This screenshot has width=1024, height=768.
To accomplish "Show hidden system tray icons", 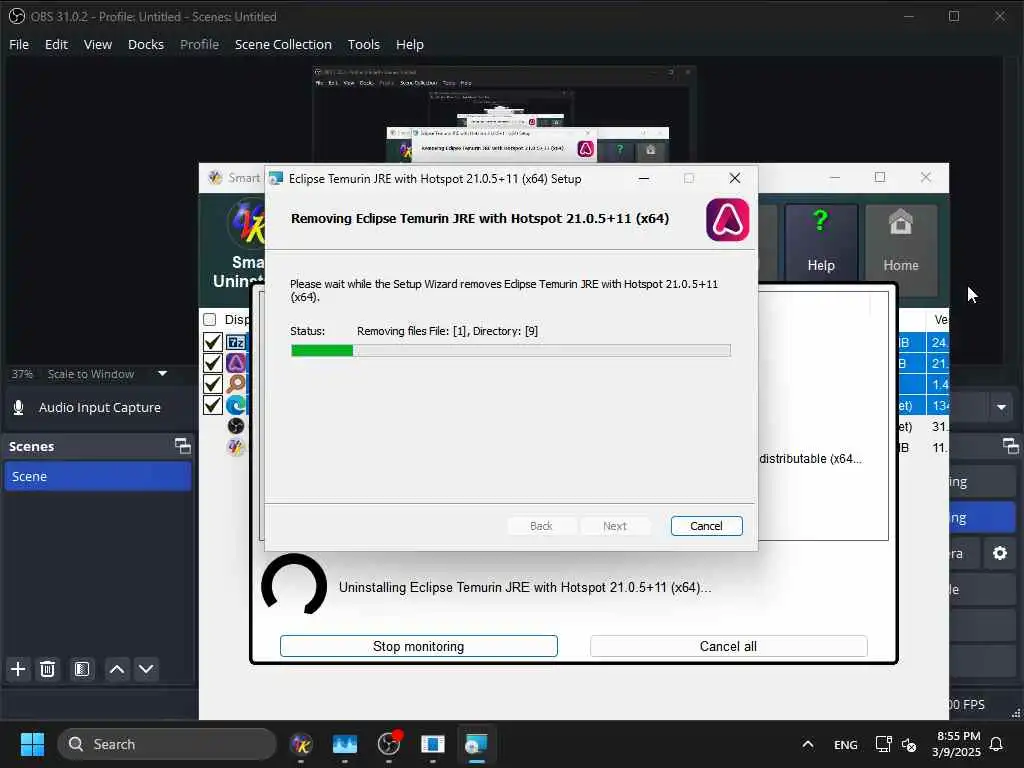I will 808,744.
